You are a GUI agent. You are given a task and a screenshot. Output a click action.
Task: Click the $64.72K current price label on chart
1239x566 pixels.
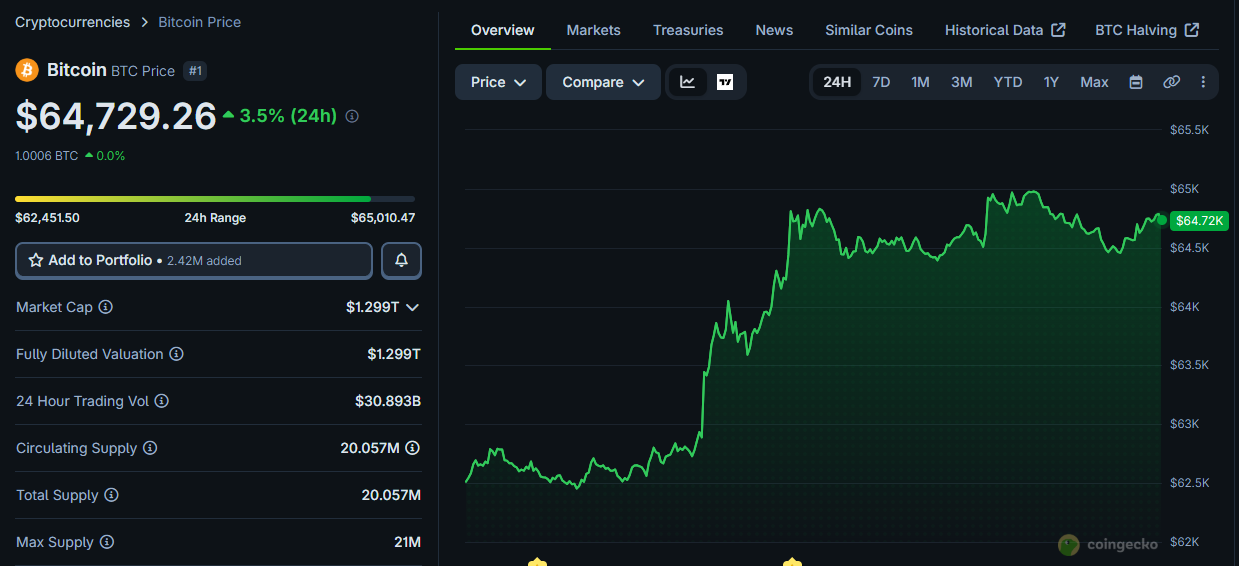click(1199, 220)
